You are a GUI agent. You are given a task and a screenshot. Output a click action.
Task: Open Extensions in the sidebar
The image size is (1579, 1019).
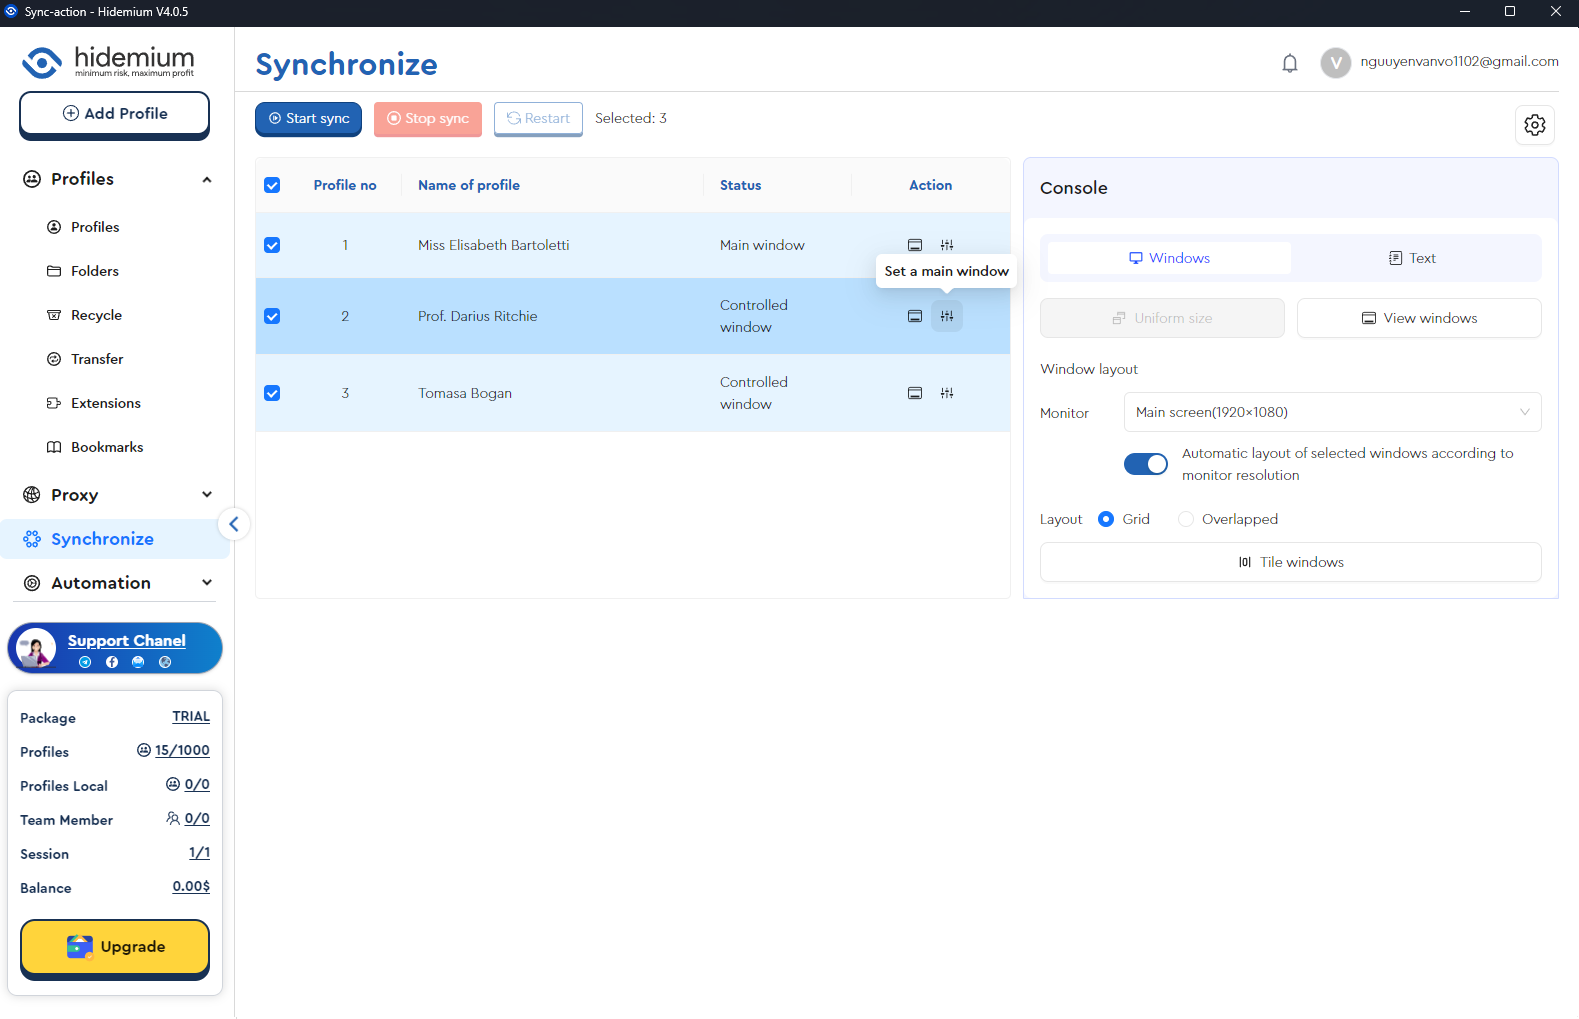(105, 403)
